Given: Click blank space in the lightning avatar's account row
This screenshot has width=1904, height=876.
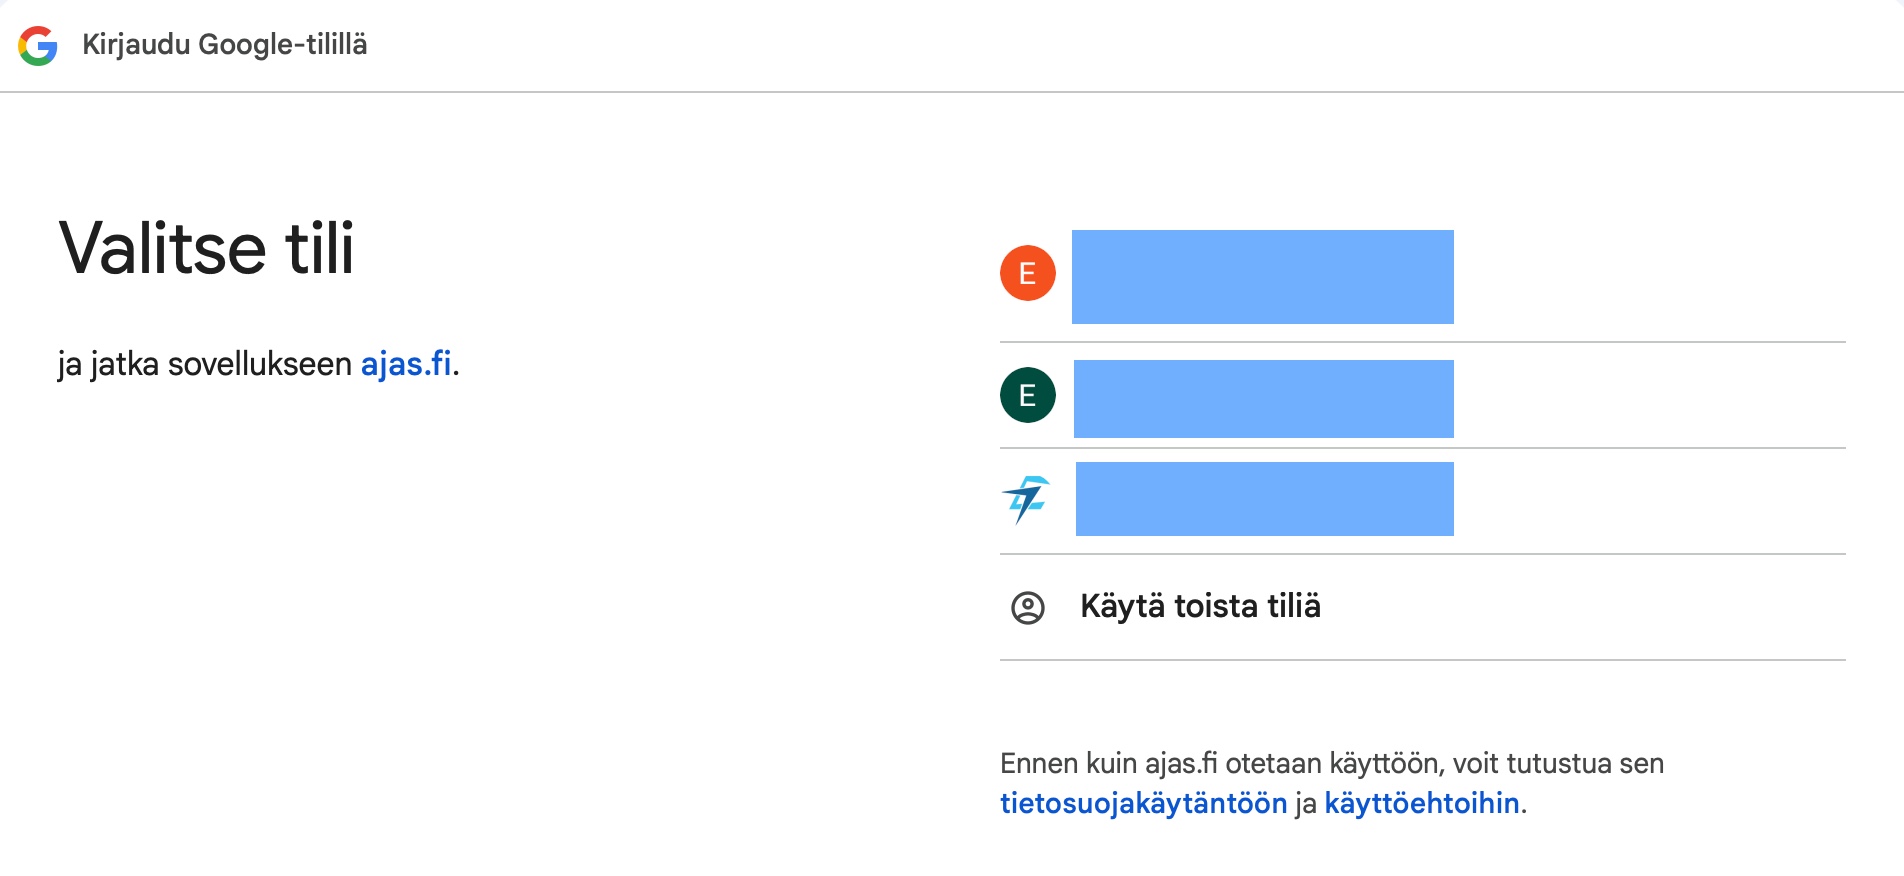Looking at the screenshot, I should (x=1650, y=500).
